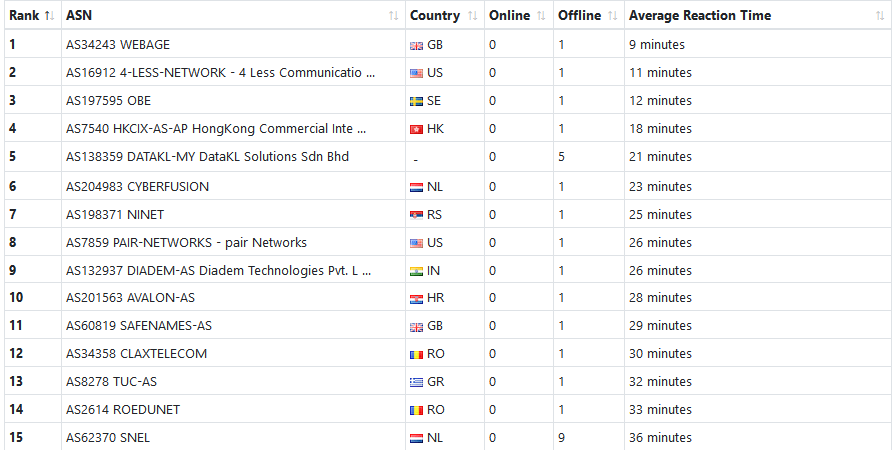Click Sweden flag in OBE row
The image size is (894, 450).
point(416,102)
